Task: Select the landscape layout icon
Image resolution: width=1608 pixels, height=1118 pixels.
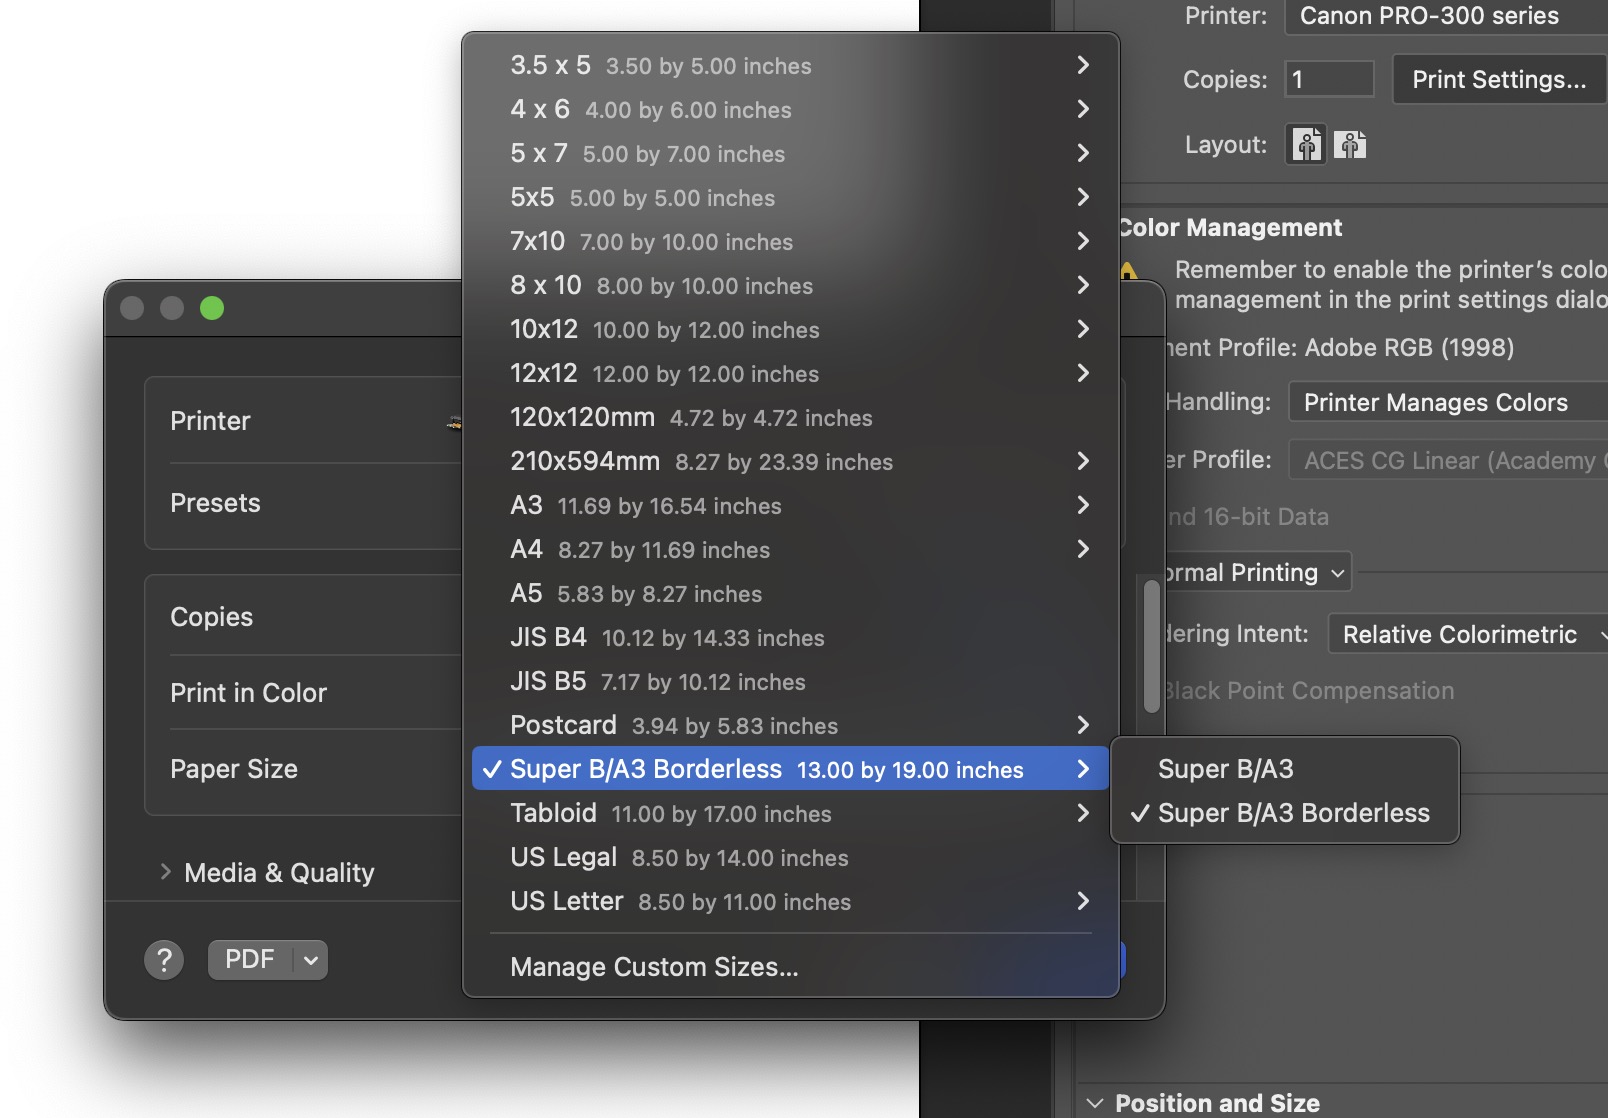Action: coord(1352,145)
